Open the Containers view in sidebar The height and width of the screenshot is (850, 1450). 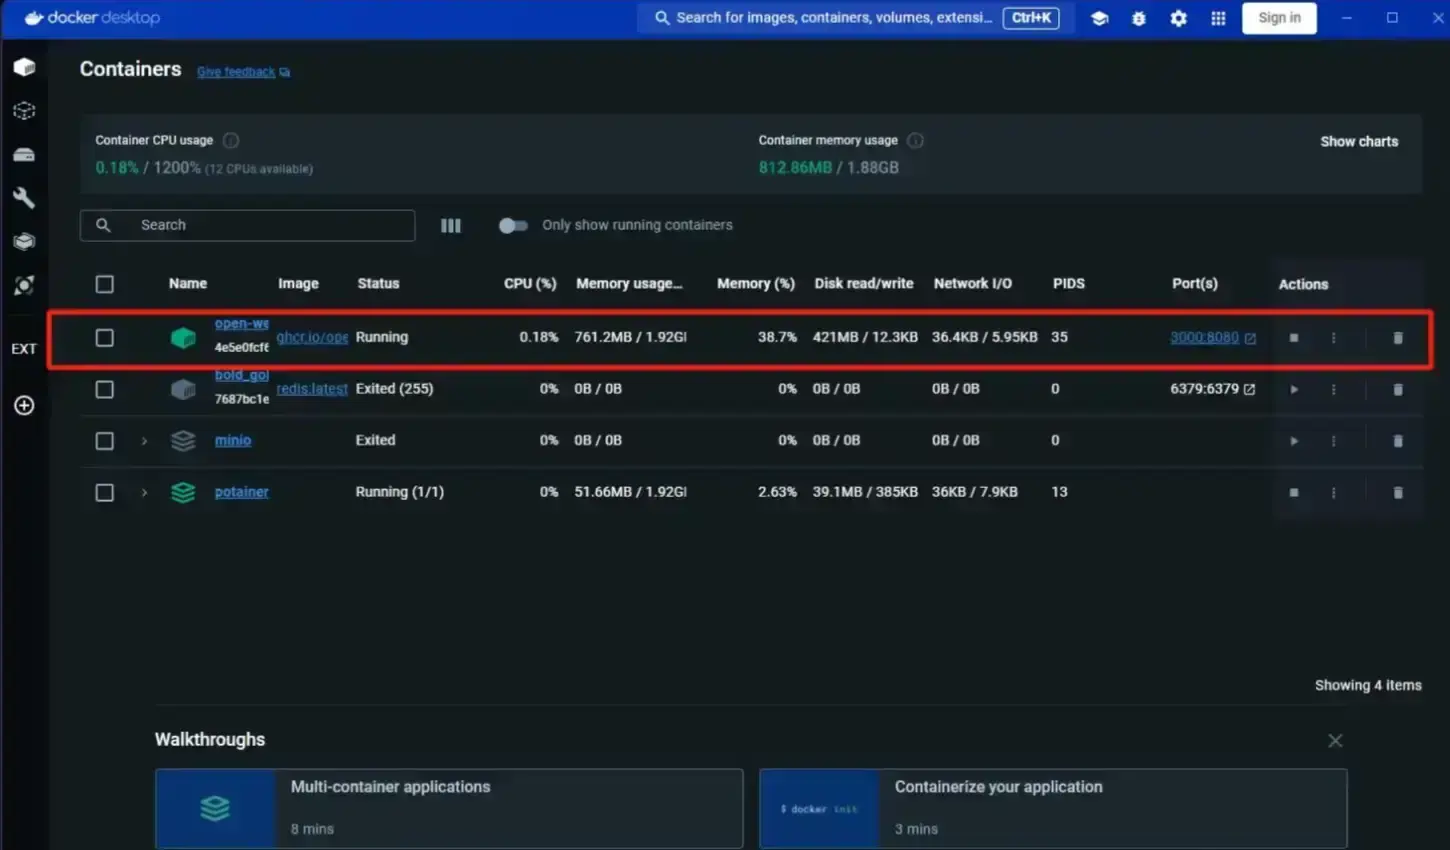pos(24,67)
